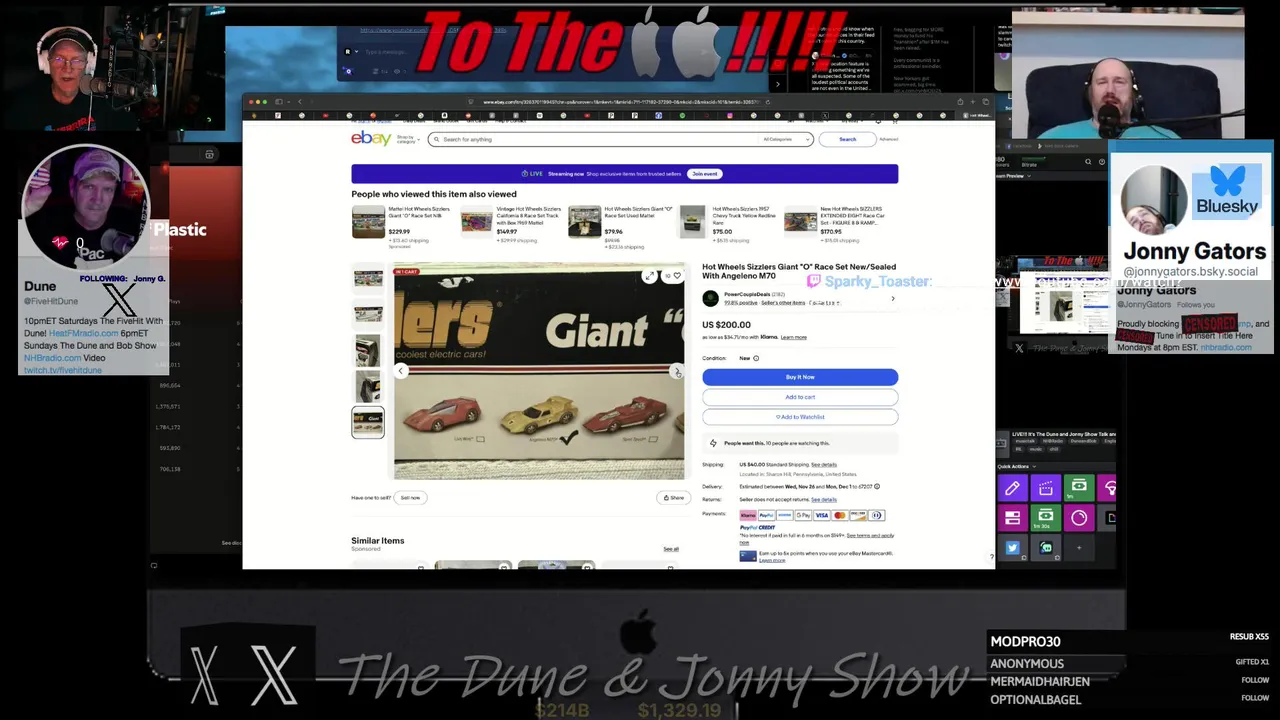The height and width of the screenshot is (720, 1280).
Task: Open Seller's other items link
Action: [x=783, y=302]
